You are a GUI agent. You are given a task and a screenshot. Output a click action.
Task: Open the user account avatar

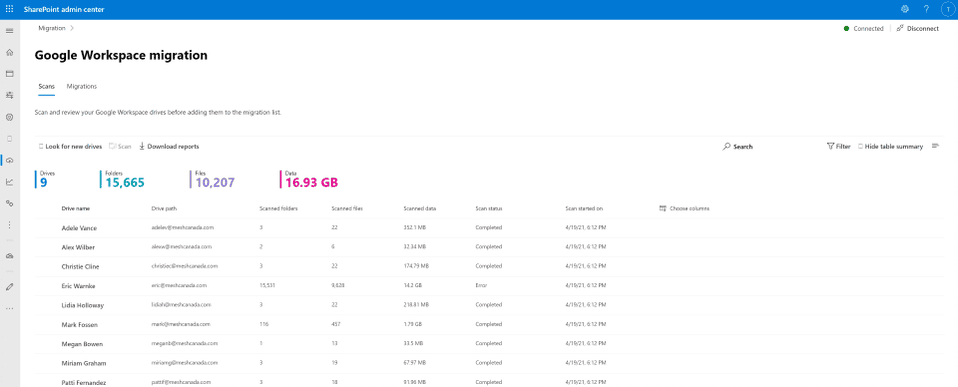point(947,9)
